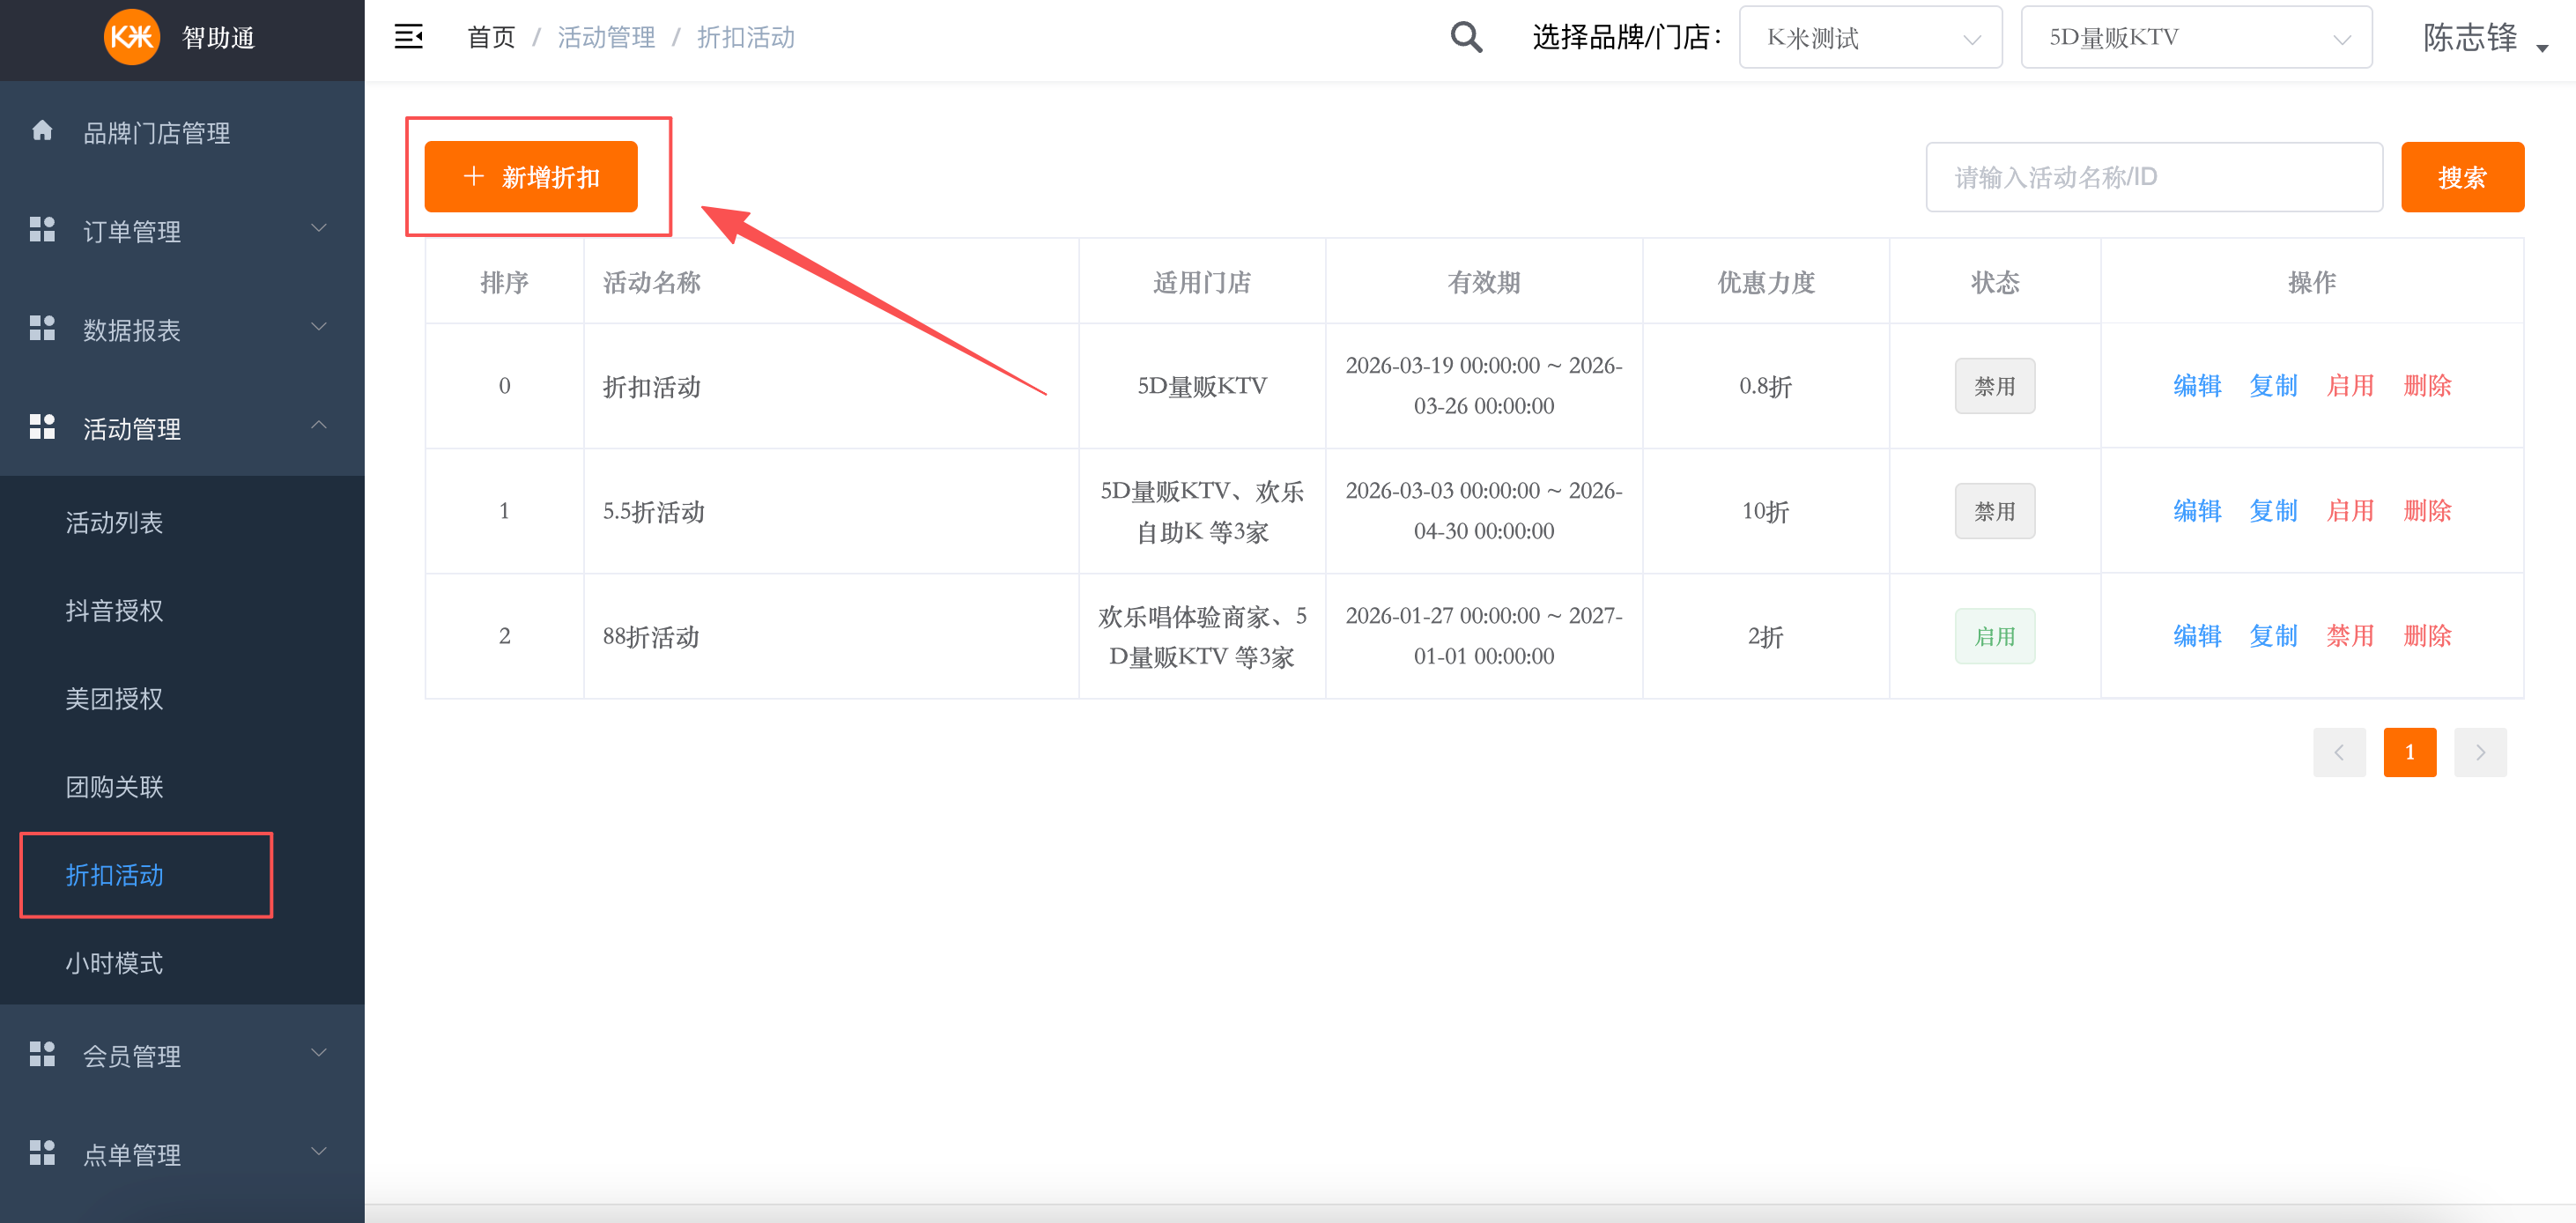Viewport: 2576px width, 1223px height.
Task: Click the 会员管理 icon in sidebar
Action: (42, 1053)
